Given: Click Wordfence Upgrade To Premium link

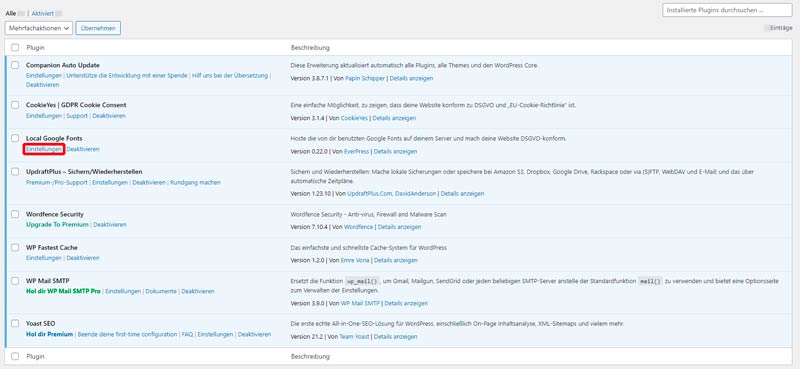Looking at the screenshot, I should click(57, 225).
